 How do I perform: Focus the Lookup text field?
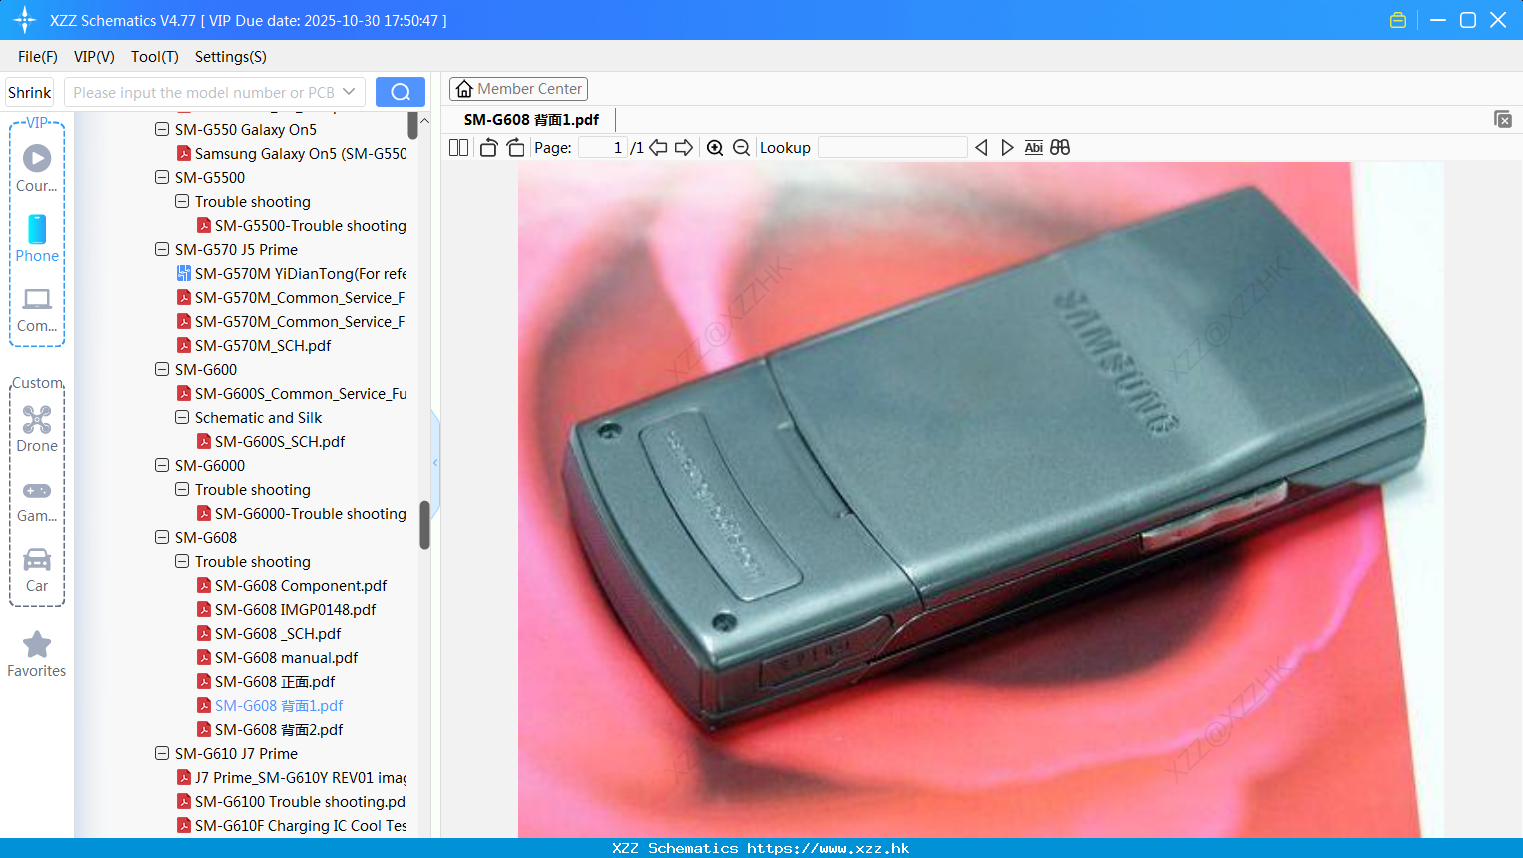[892, 148]
